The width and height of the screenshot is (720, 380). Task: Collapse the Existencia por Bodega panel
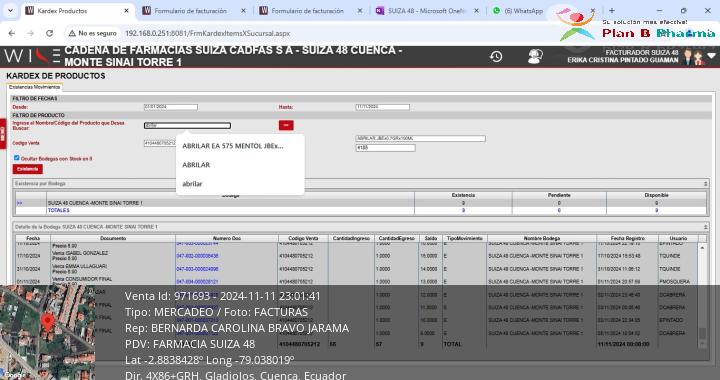click(706, 184)
